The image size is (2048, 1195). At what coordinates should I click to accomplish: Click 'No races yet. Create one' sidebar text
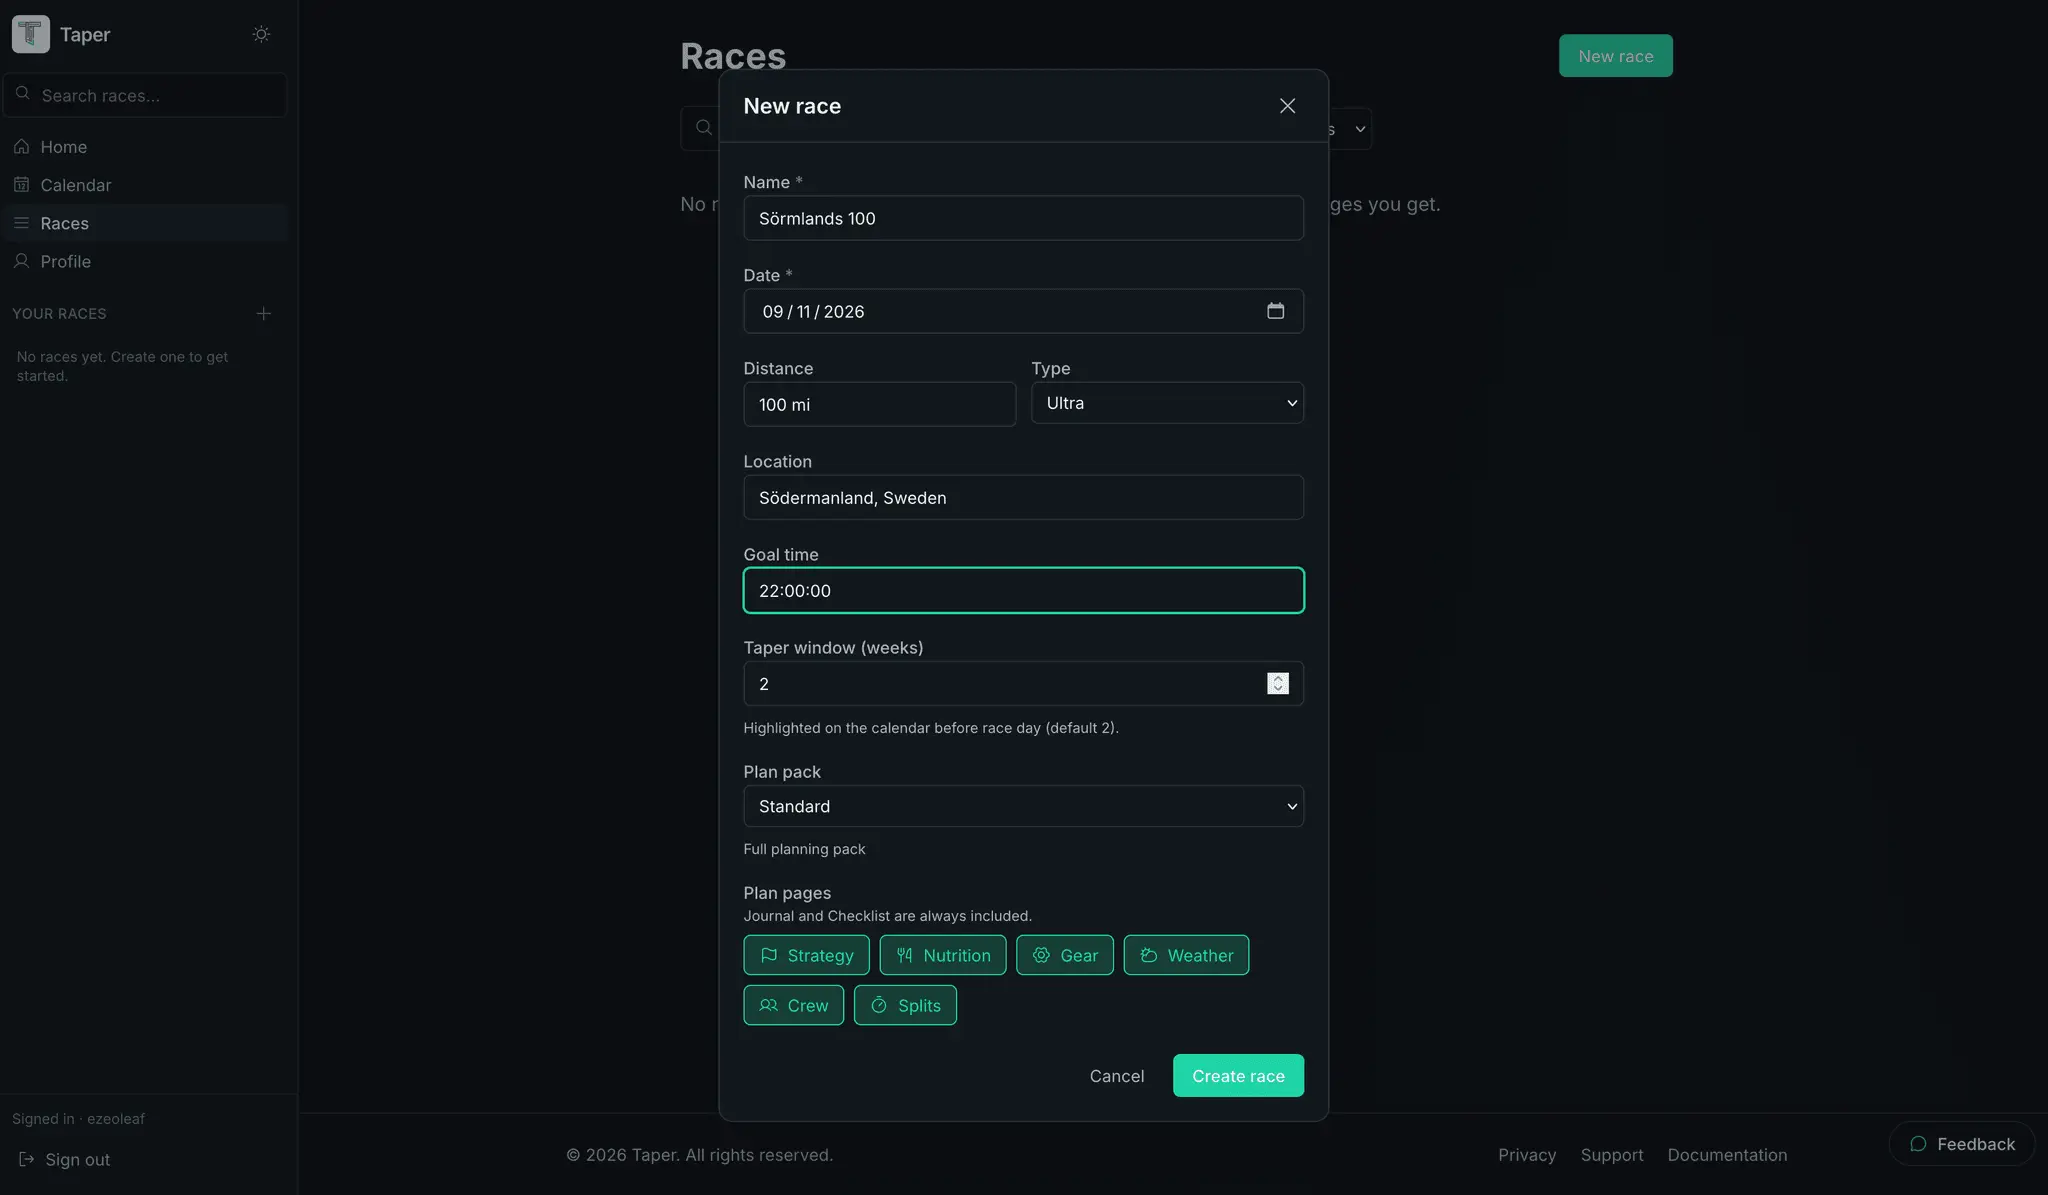(122, 366)
